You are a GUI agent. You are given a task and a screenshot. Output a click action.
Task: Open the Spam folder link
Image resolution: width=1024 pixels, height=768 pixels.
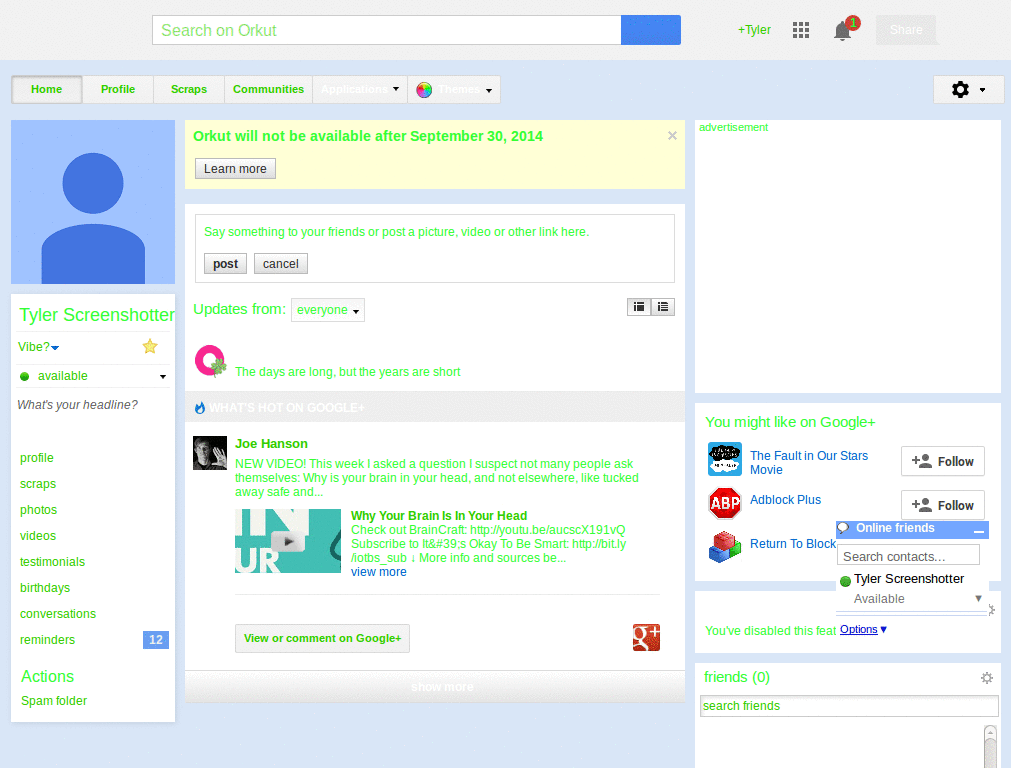point(54,701)
